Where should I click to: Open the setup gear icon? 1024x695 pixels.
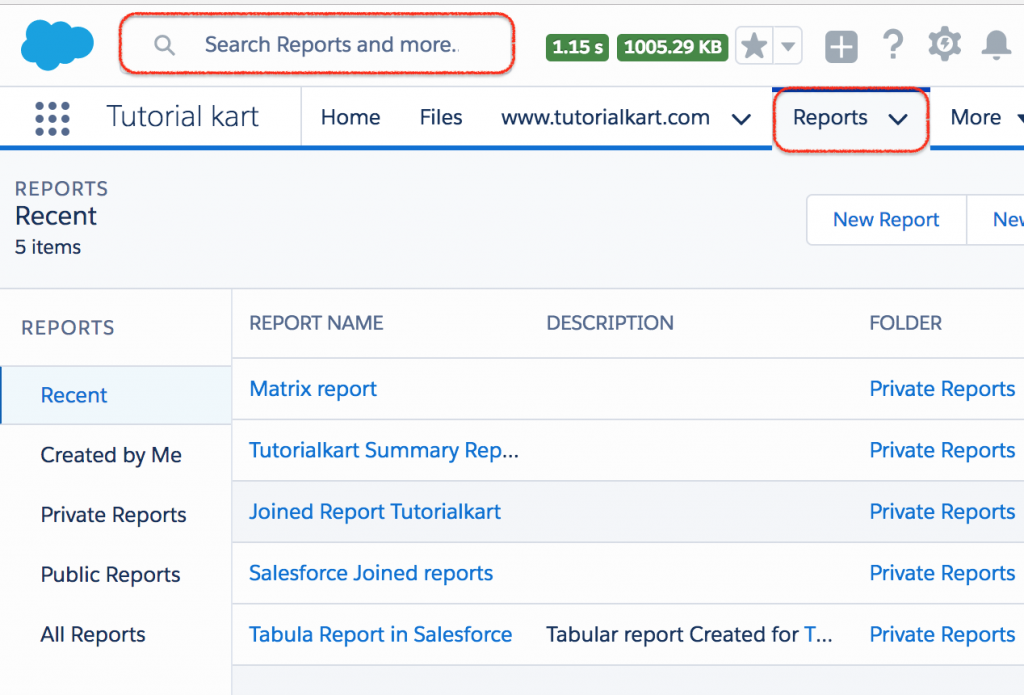(944, 45)
